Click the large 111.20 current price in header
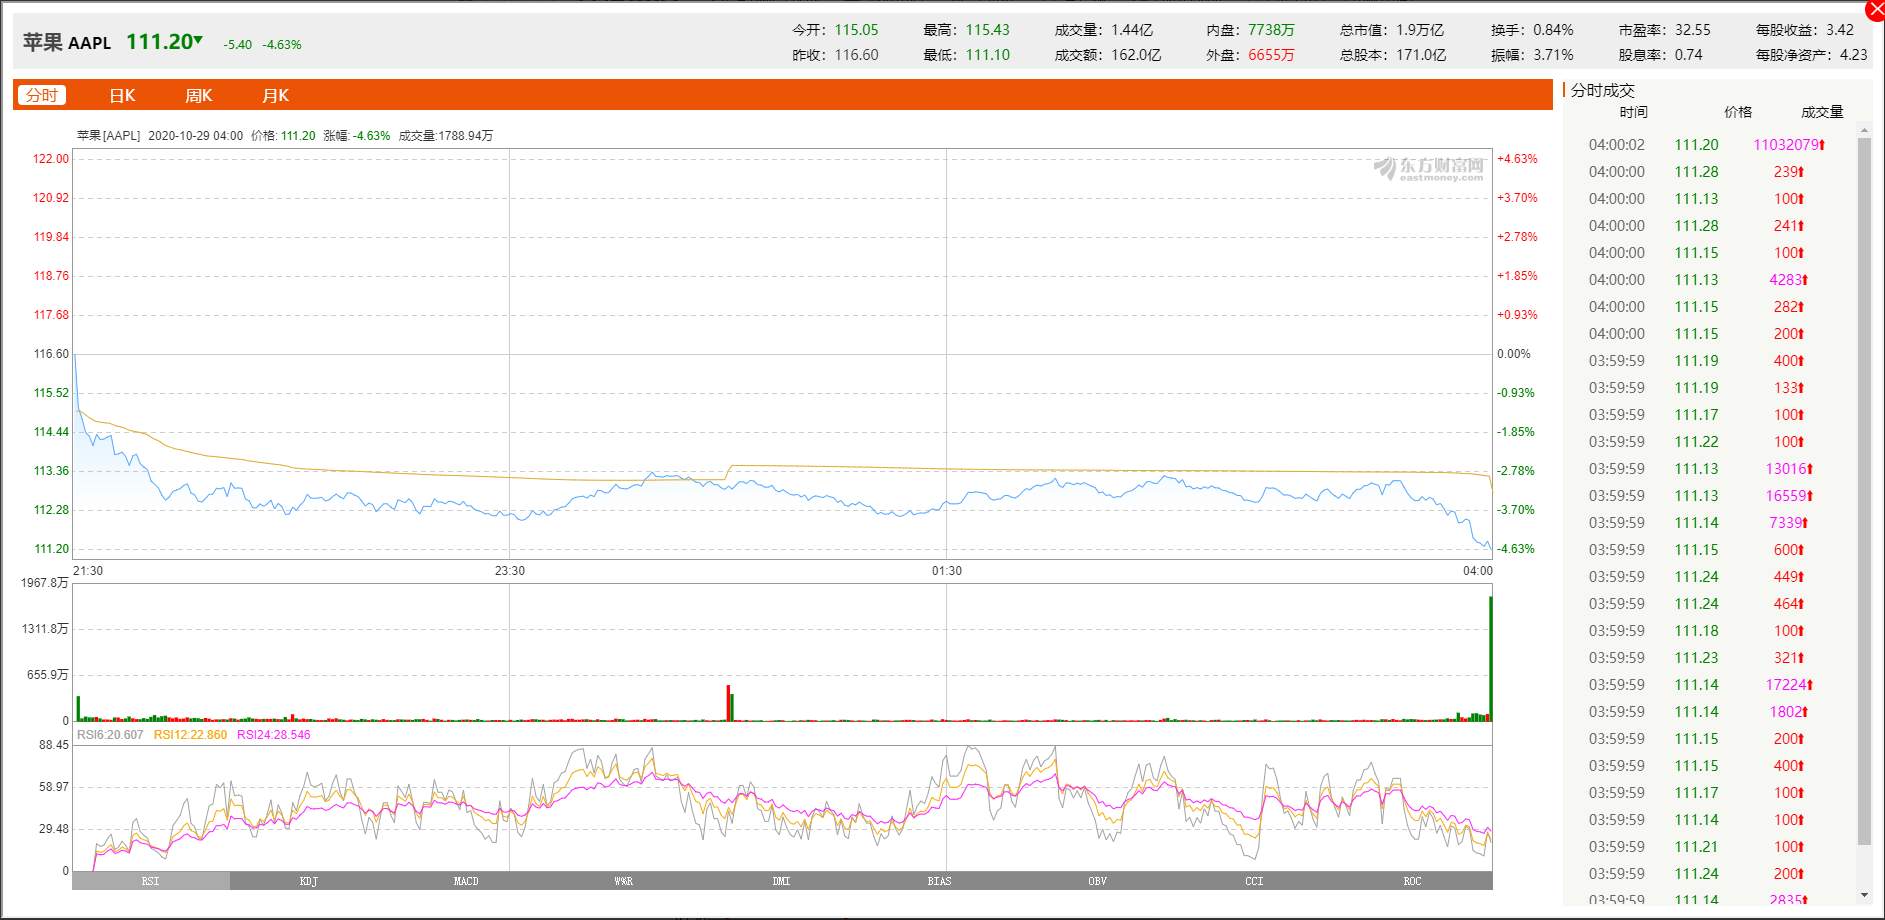 (x=160, y=41)
